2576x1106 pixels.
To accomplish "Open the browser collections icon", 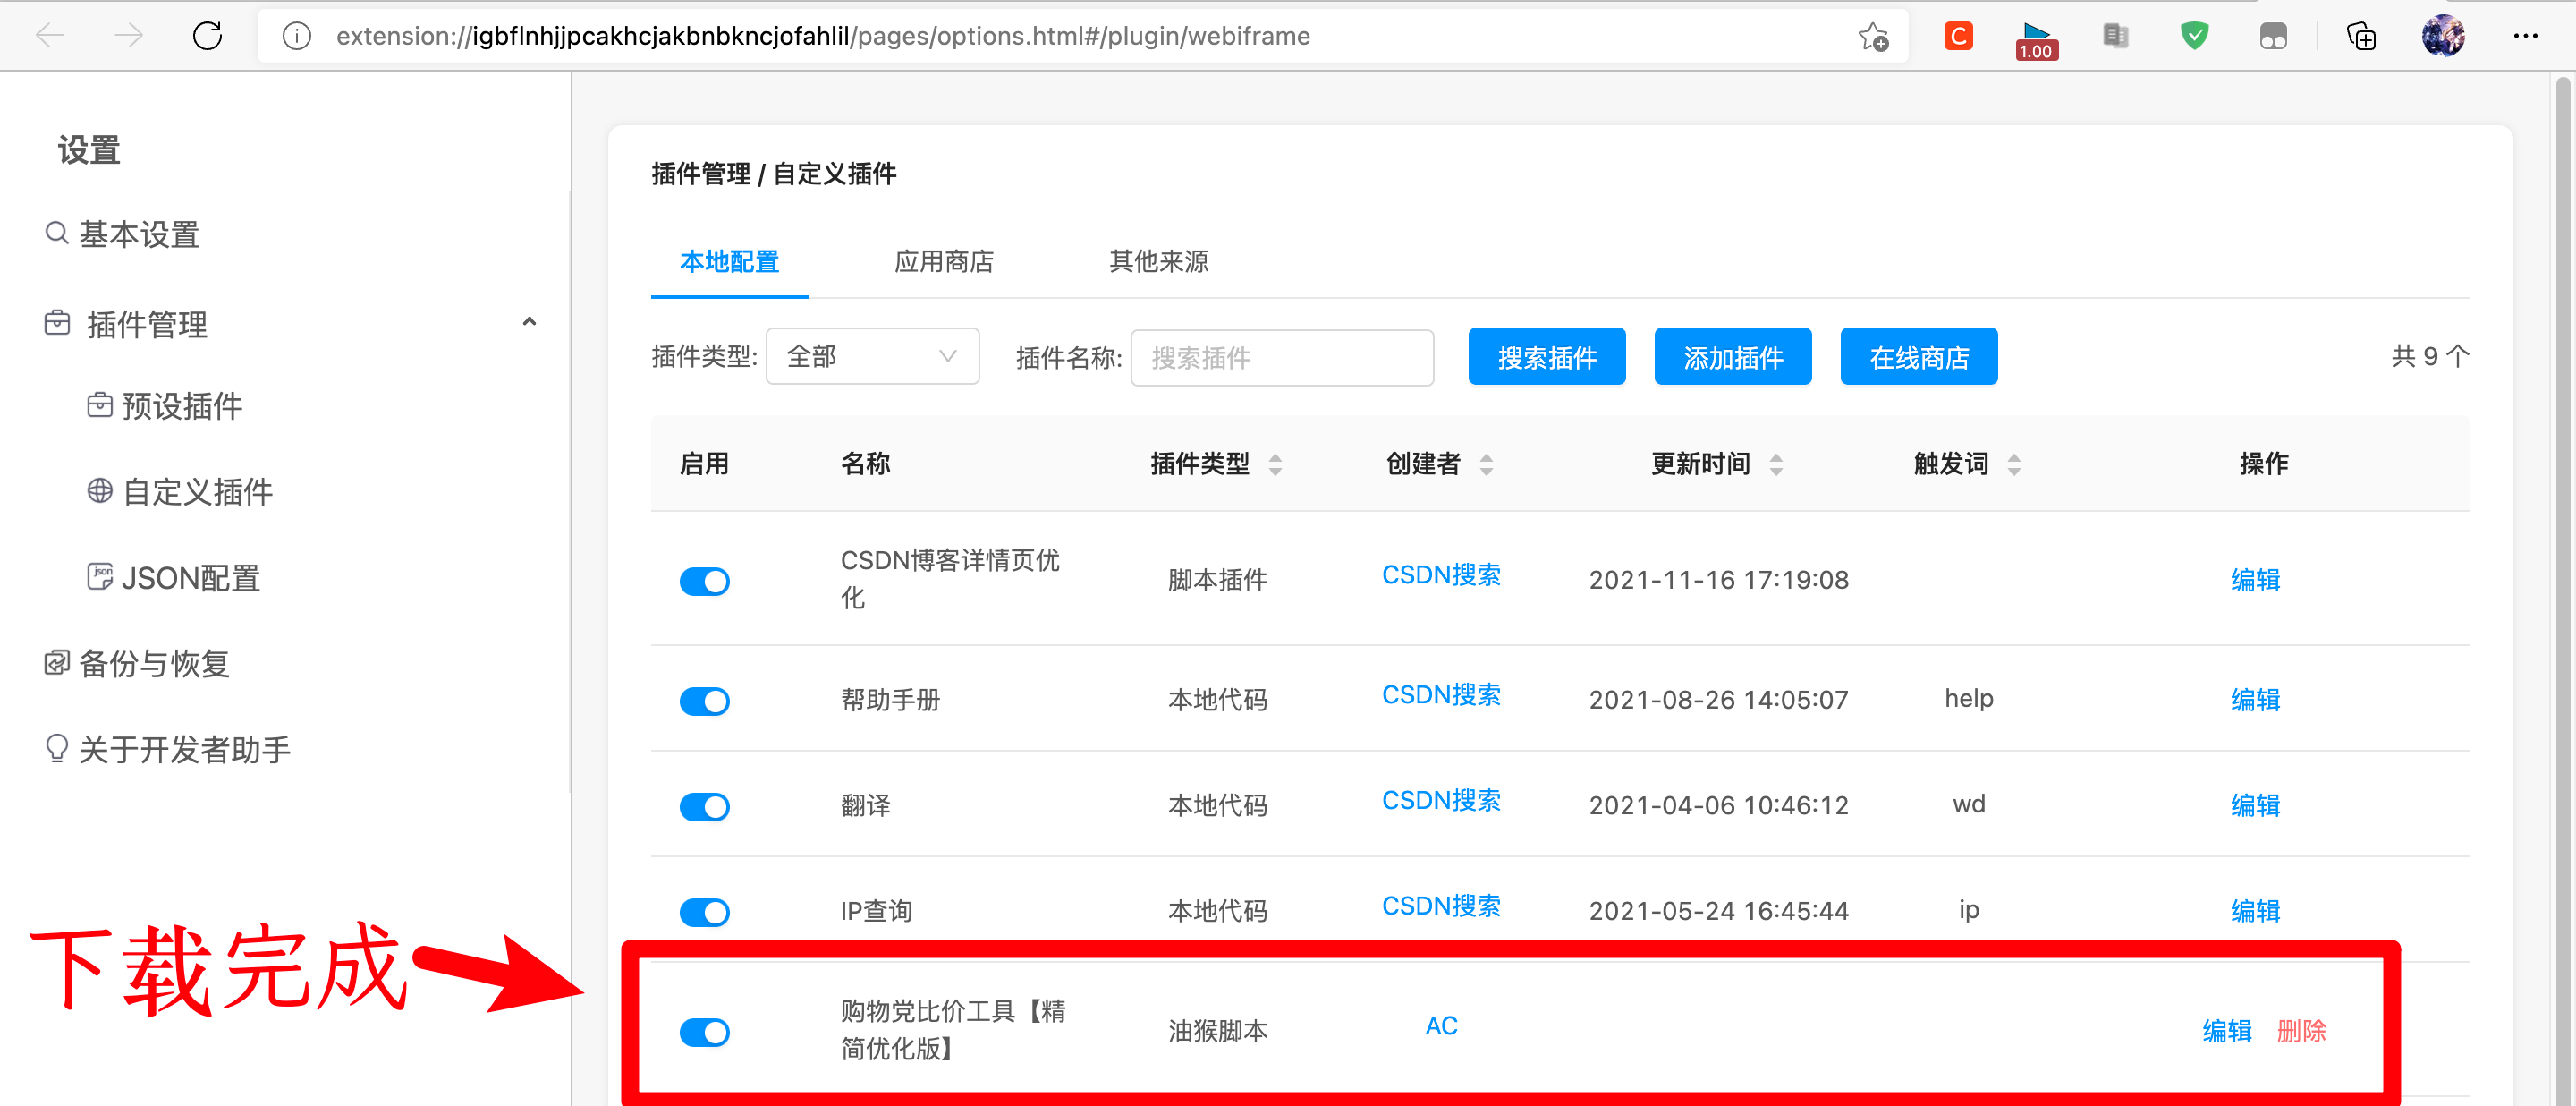I will [2361, 37].
